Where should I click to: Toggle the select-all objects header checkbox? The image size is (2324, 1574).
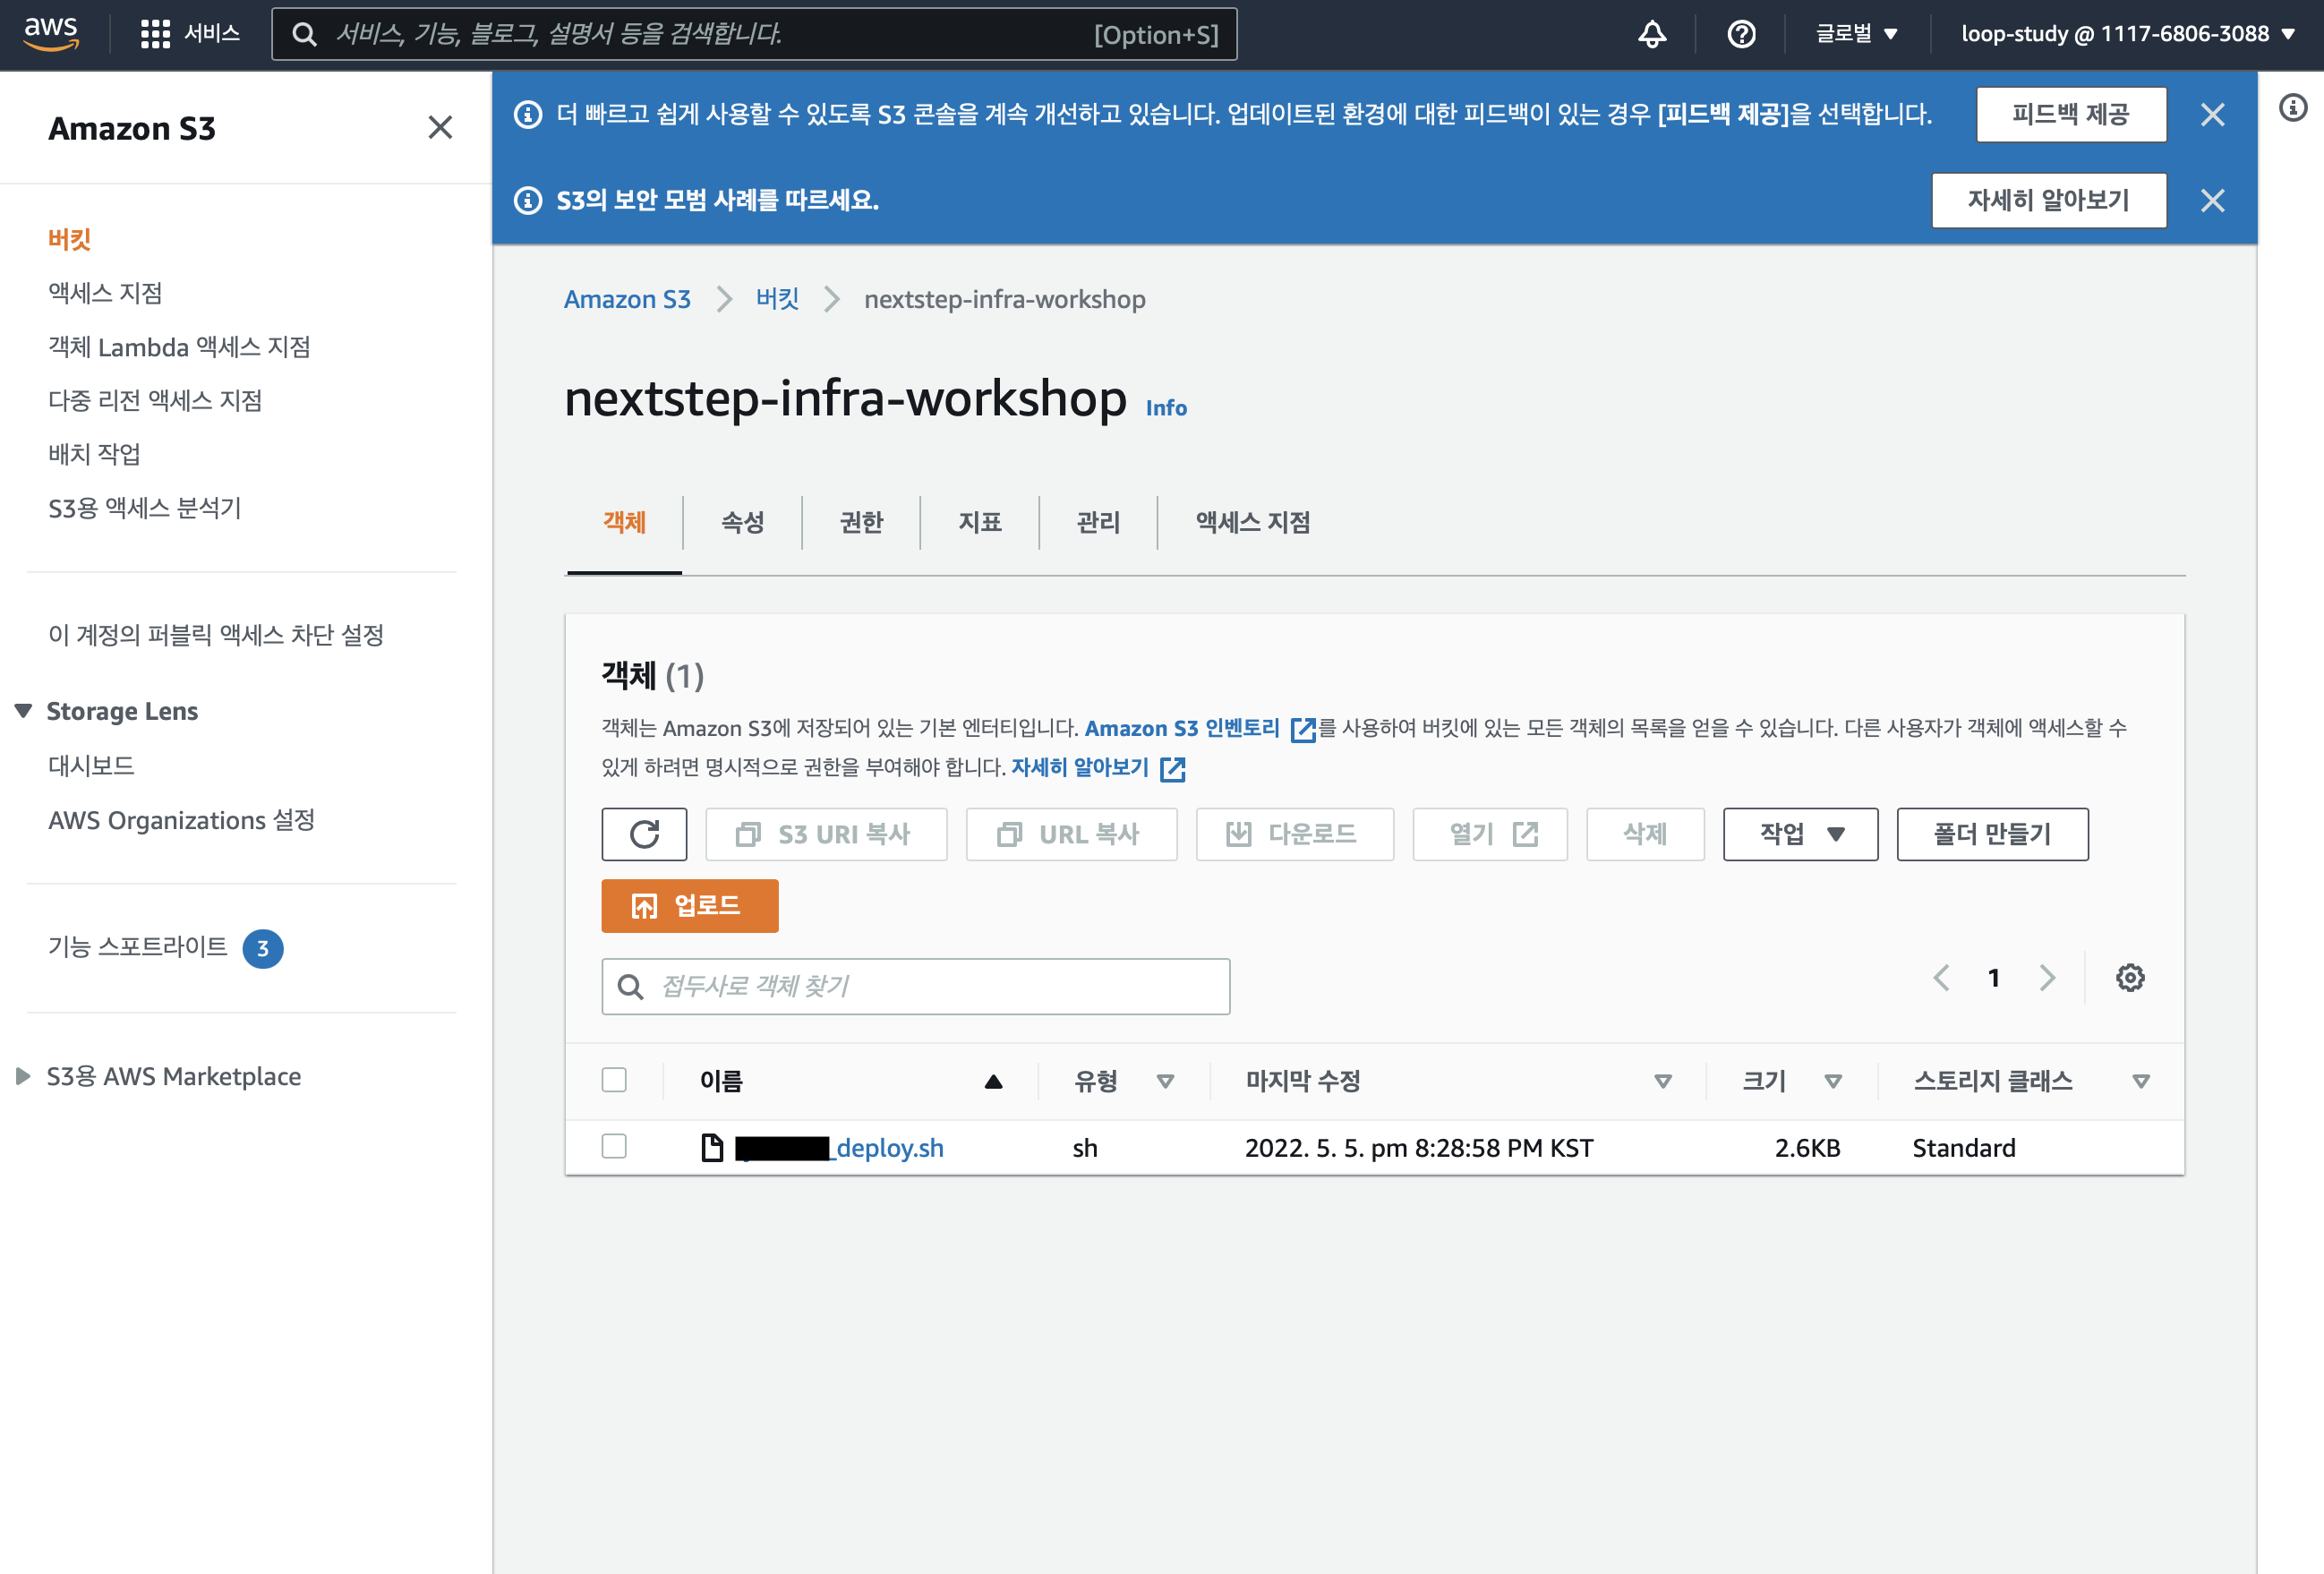(614, 1080)
